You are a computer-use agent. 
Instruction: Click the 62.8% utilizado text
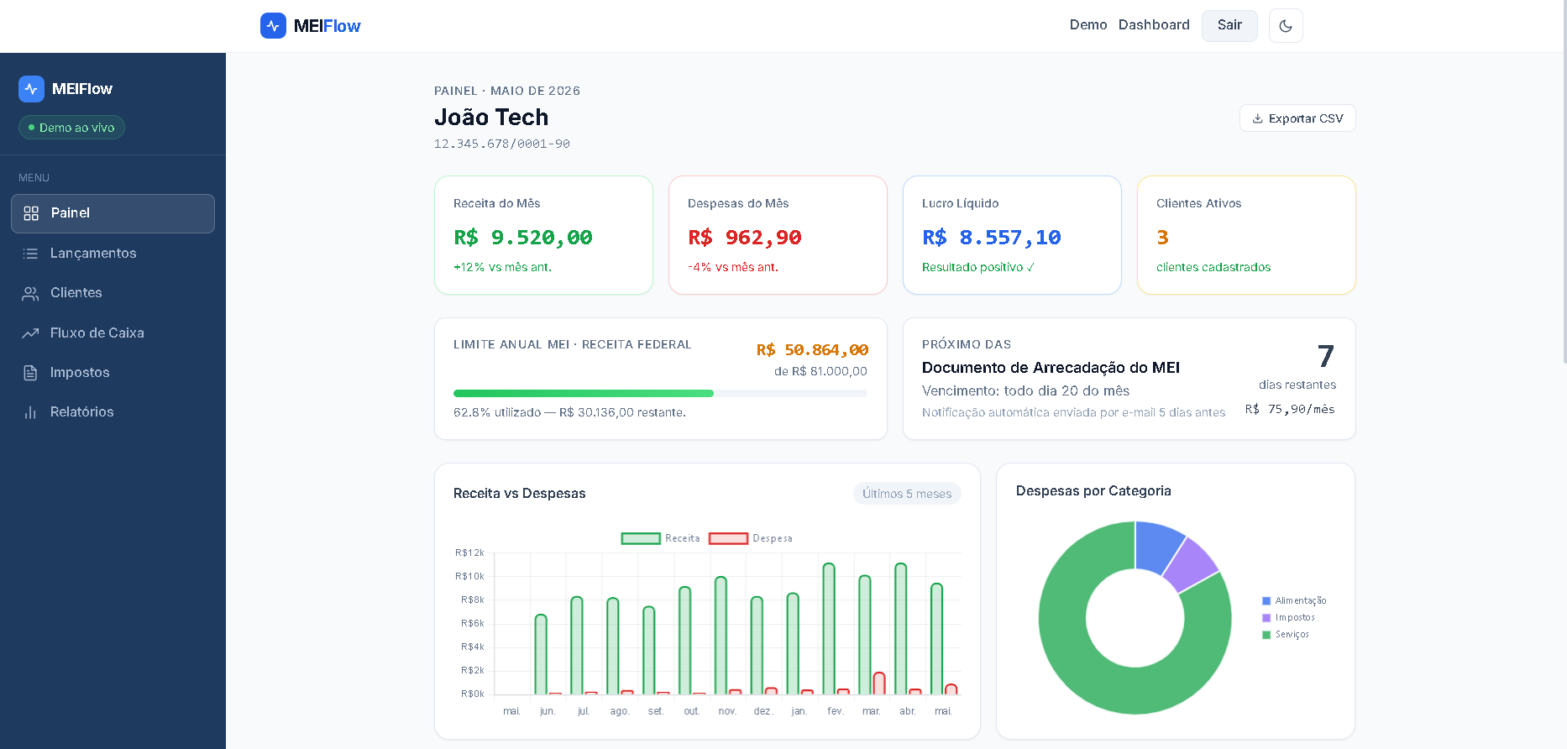tap(569, 412)
